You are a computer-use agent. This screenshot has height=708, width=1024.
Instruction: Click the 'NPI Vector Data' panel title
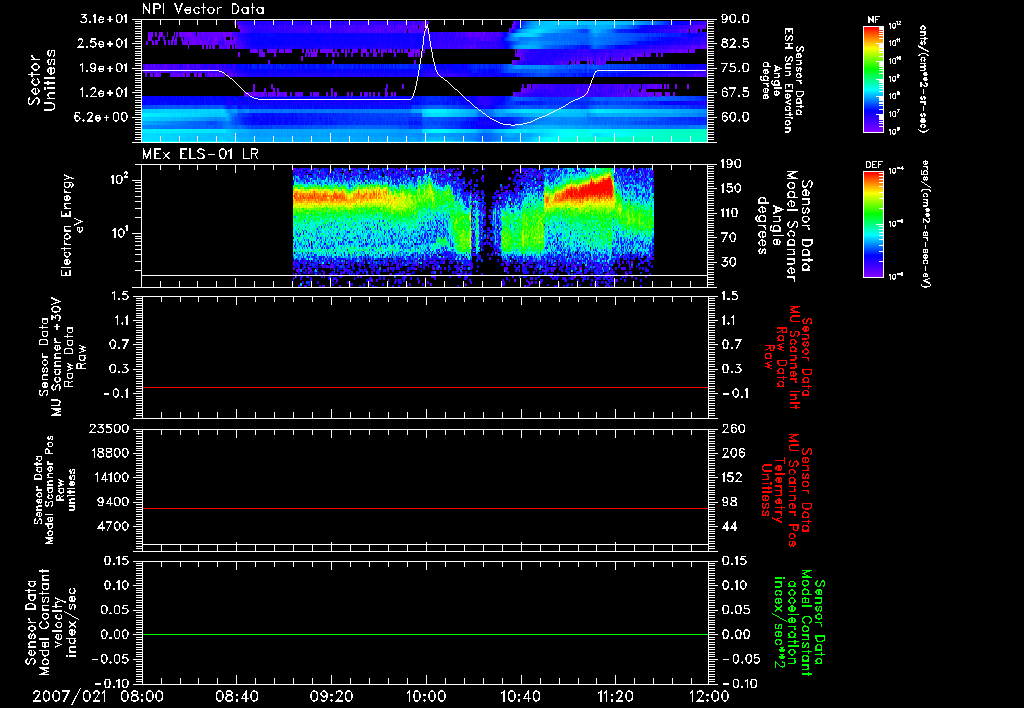click(x=203, y=9)
